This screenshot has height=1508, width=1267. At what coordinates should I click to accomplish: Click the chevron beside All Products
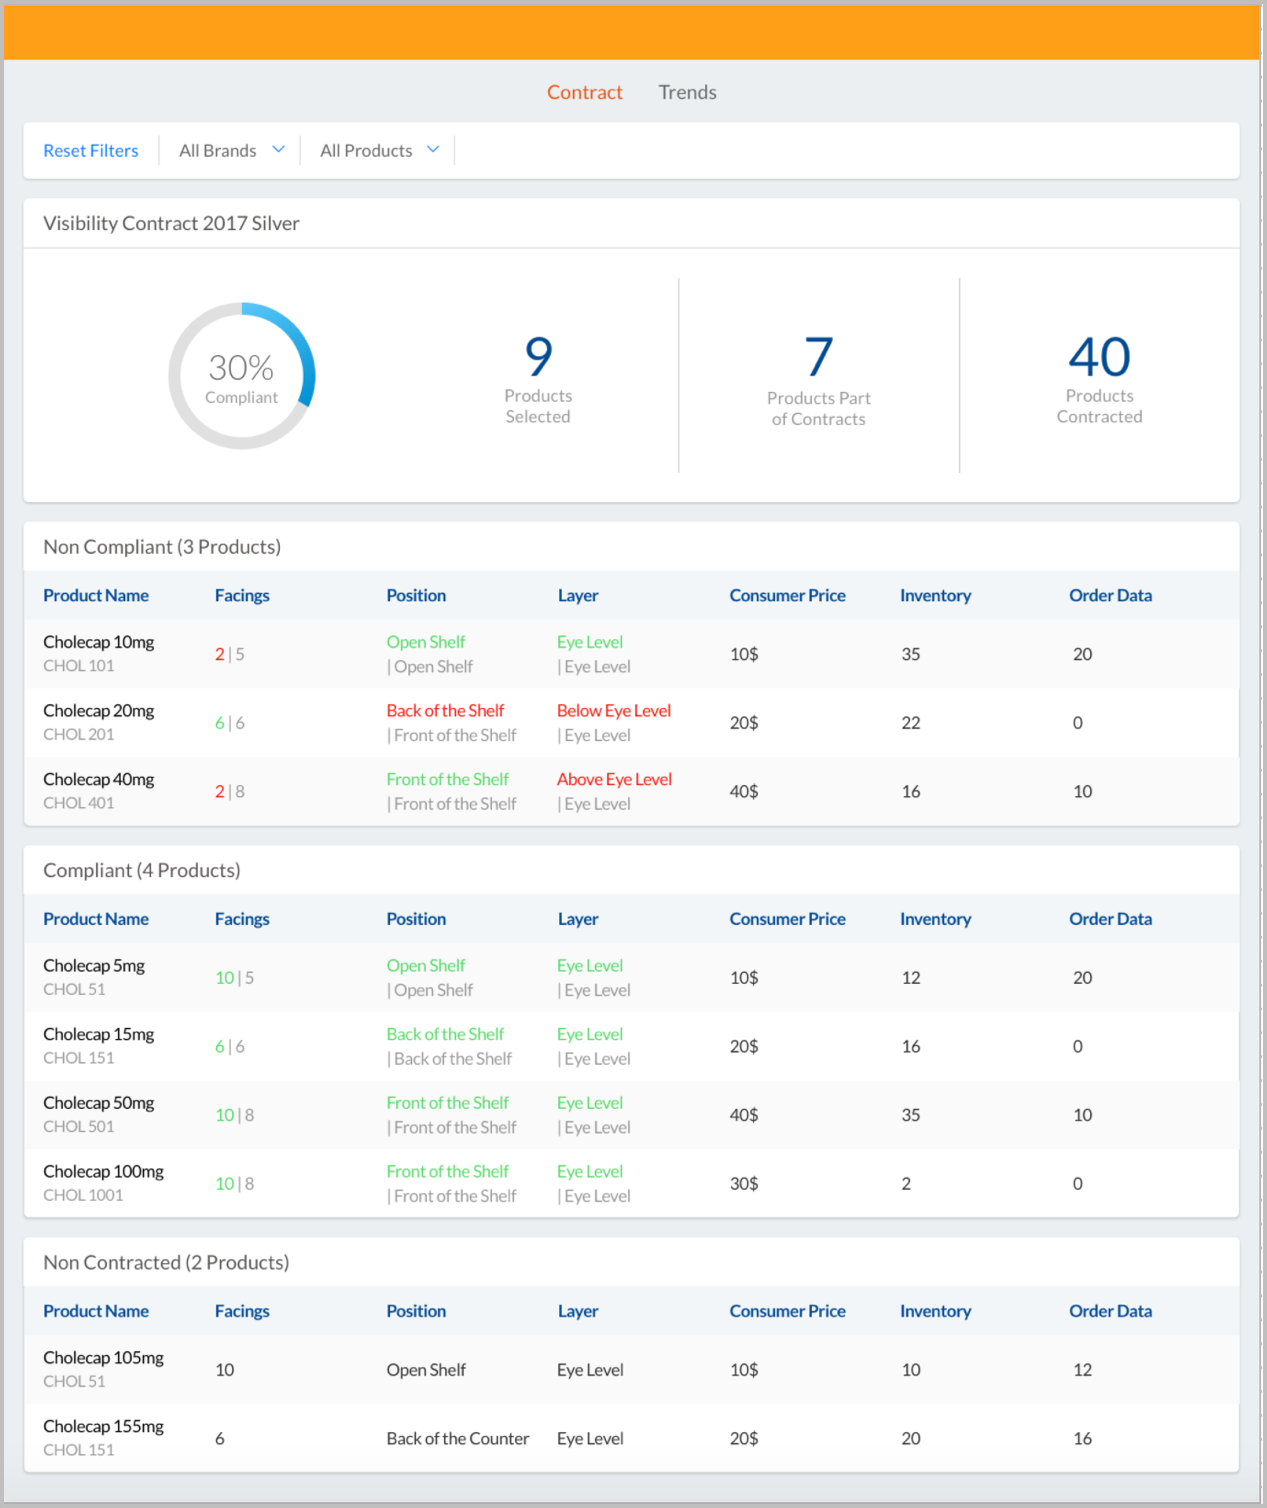tap(433, 150)
